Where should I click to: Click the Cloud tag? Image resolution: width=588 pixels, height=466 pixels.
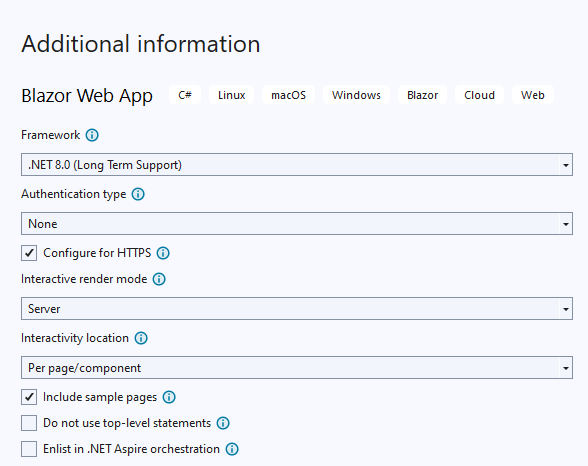(479, 95)
